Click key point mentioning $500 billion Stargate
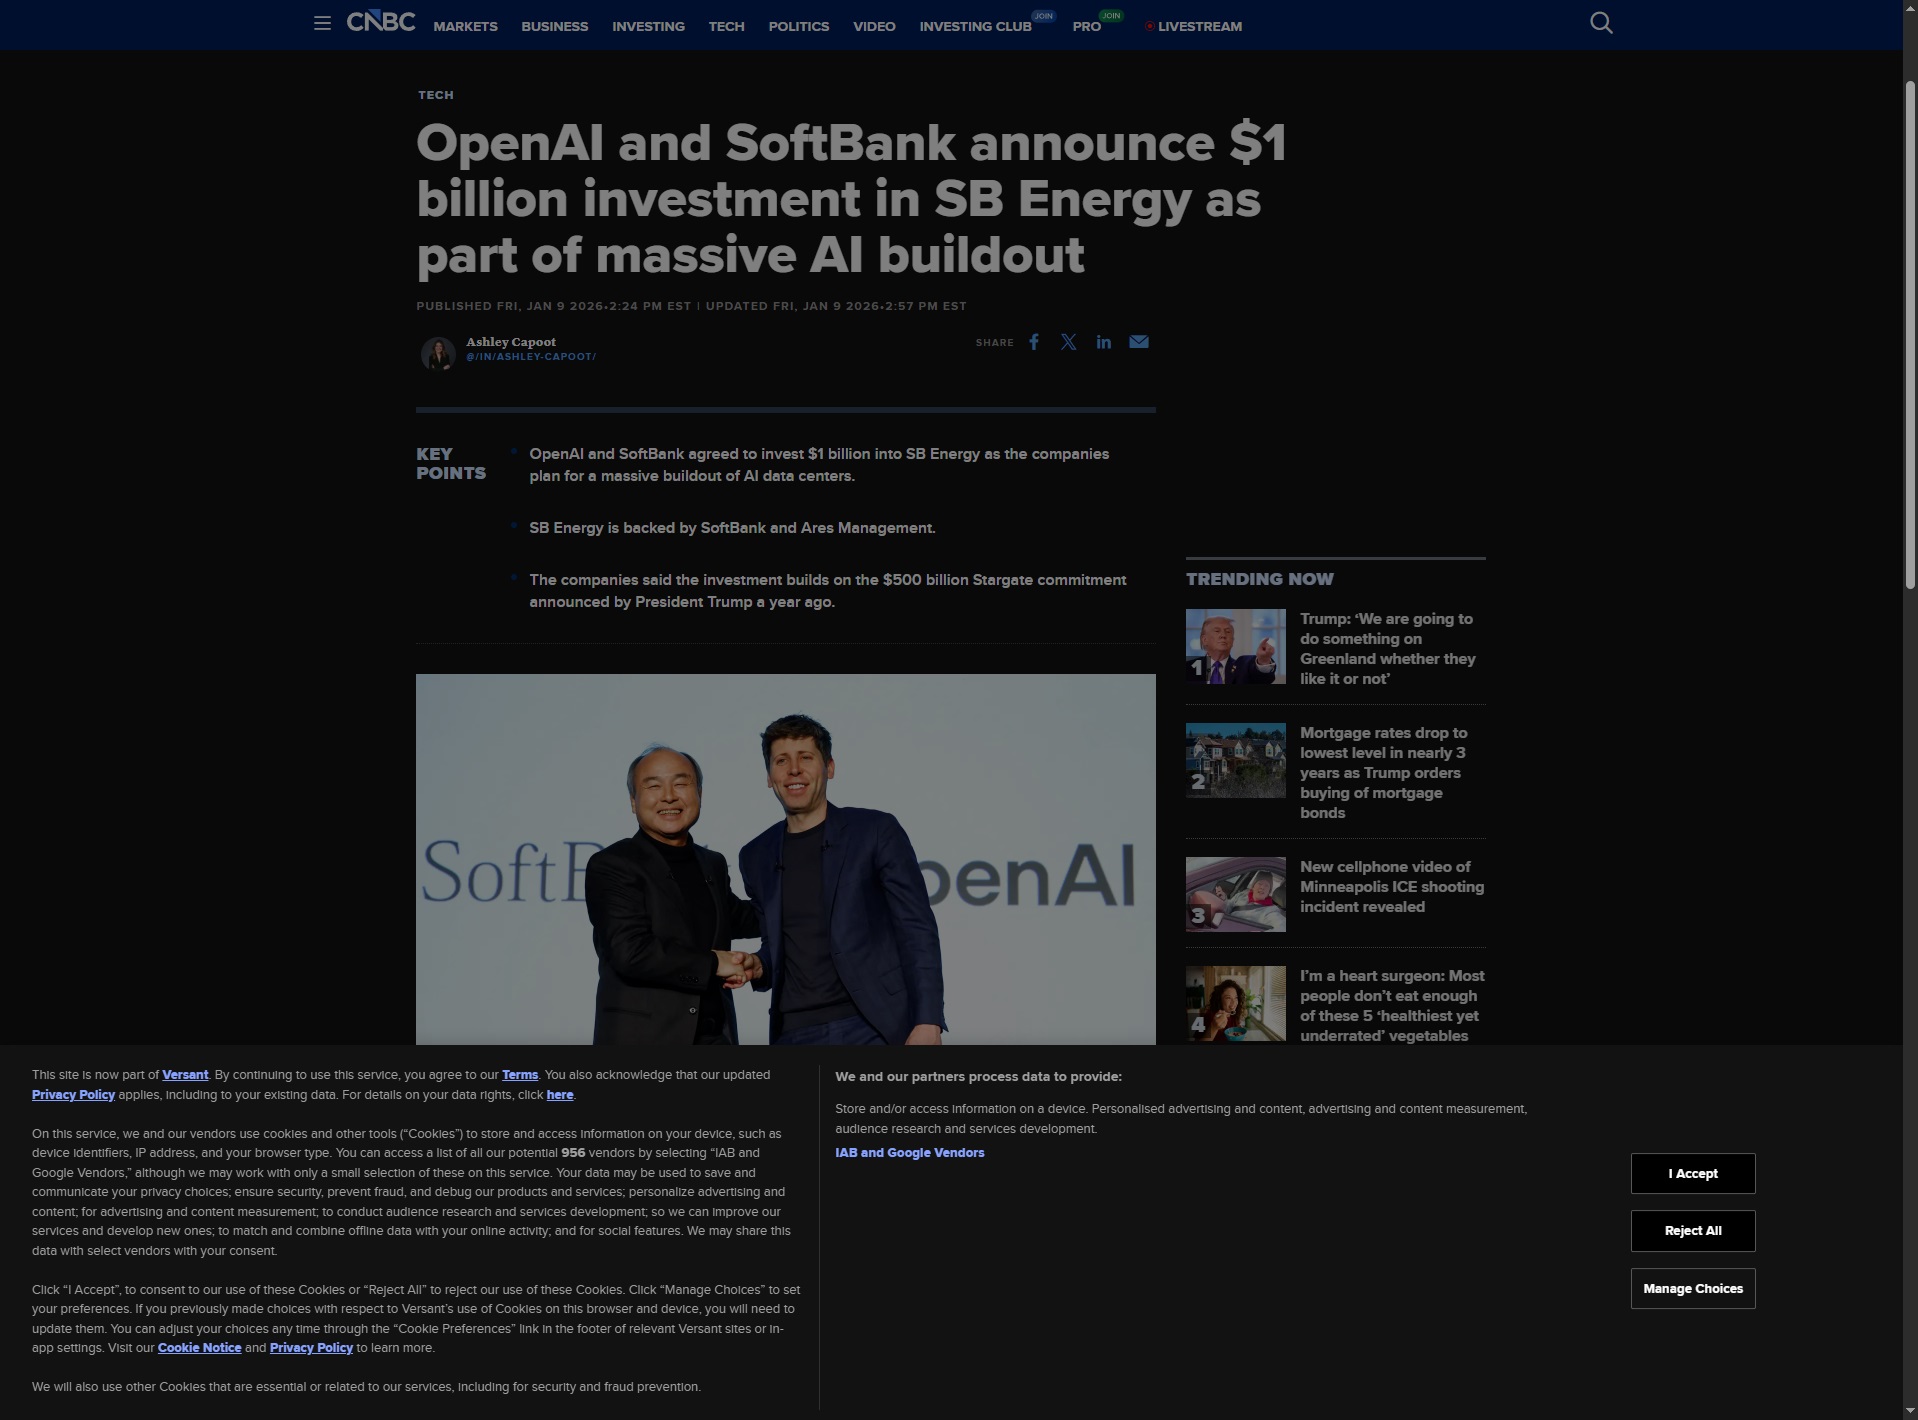The height and width of the screenshot is (1420, 1918). click(828, 591)
